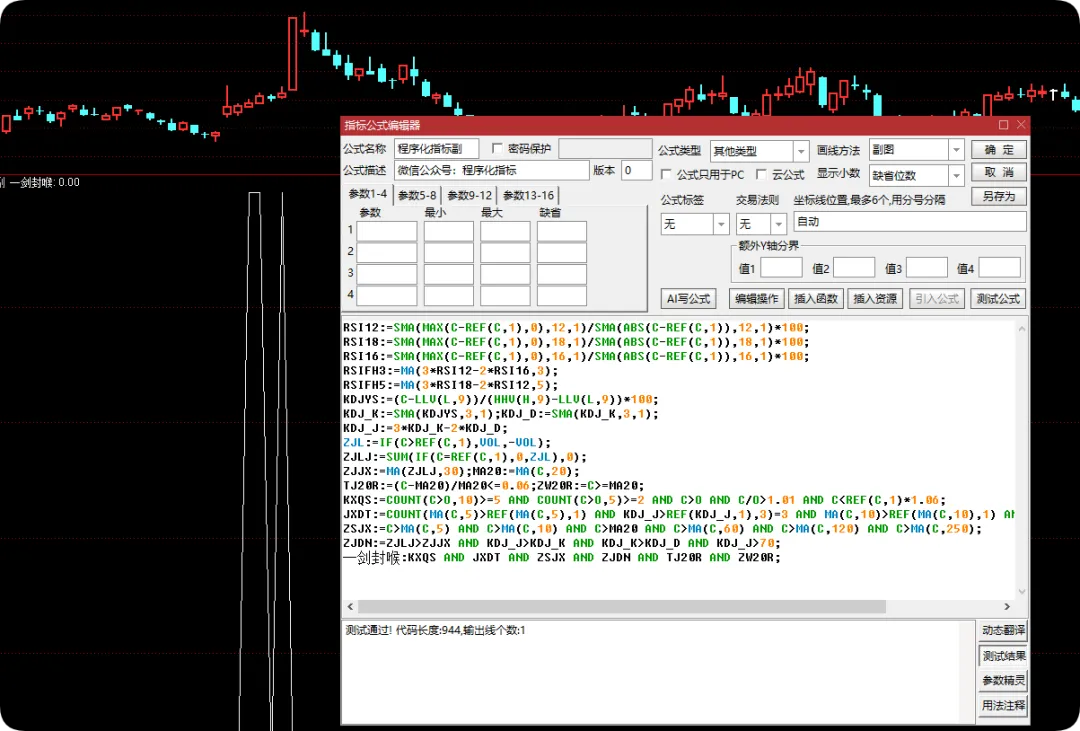The height and width of the screenshot is (731, 1080).
Task: Click the AI写公式 button
Action: pos(688,298)
